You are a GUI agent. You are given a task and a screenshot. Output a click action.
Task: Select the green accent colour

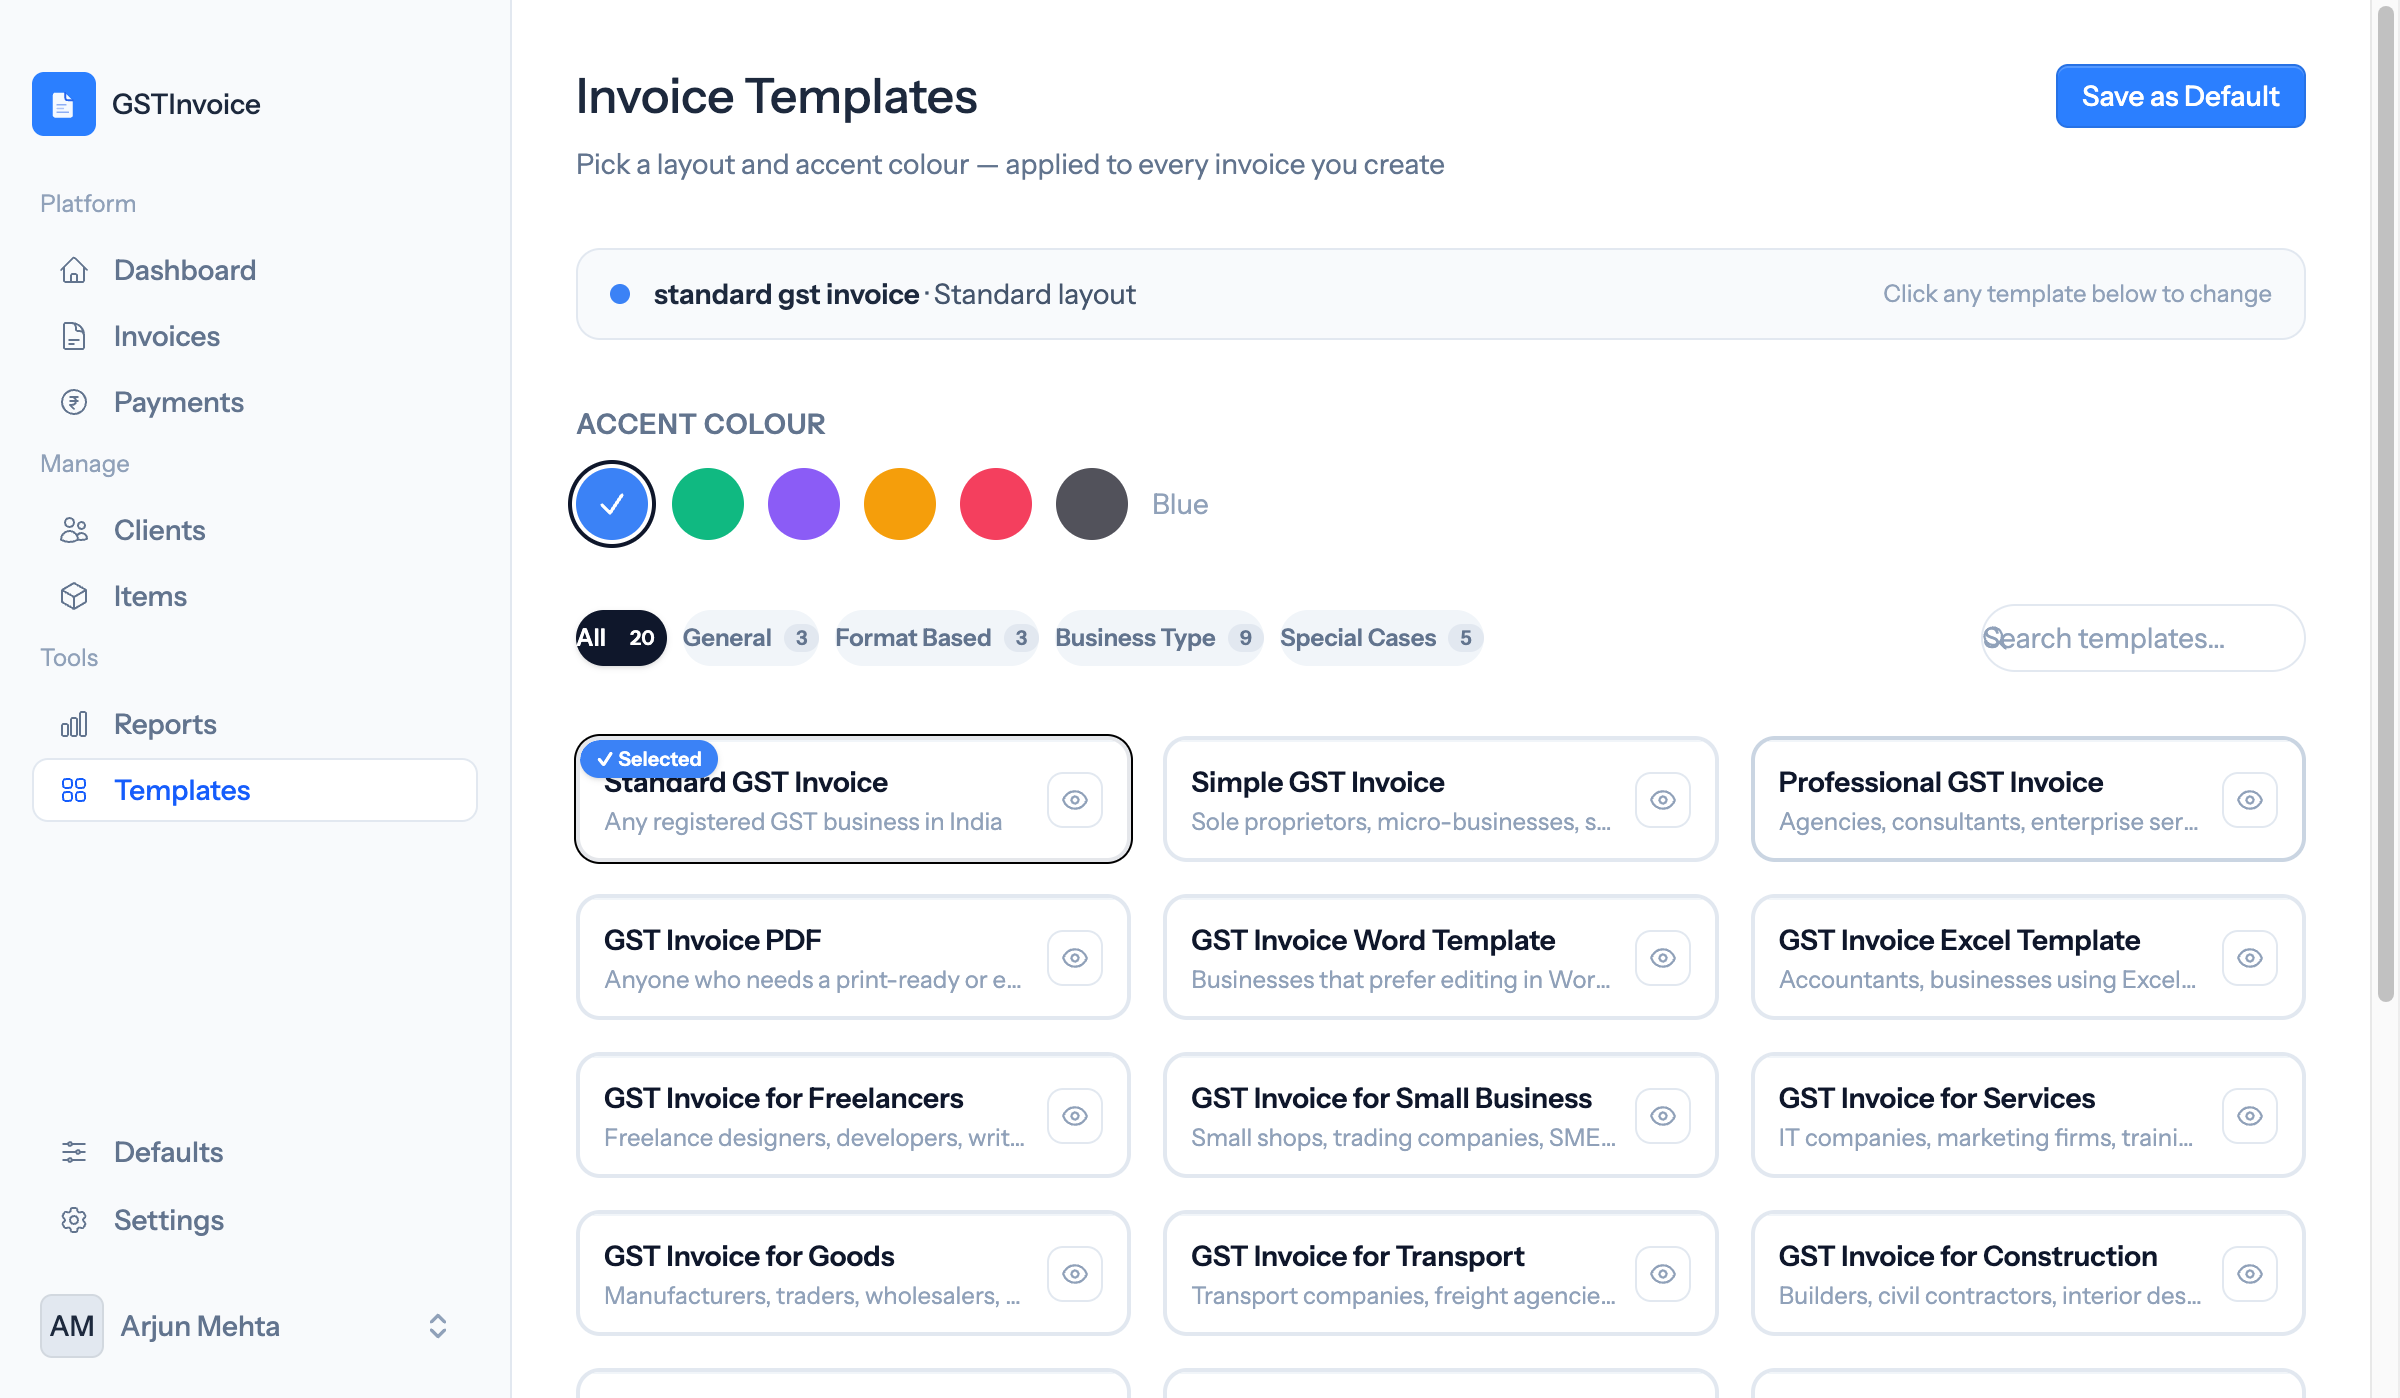(708, 504)
